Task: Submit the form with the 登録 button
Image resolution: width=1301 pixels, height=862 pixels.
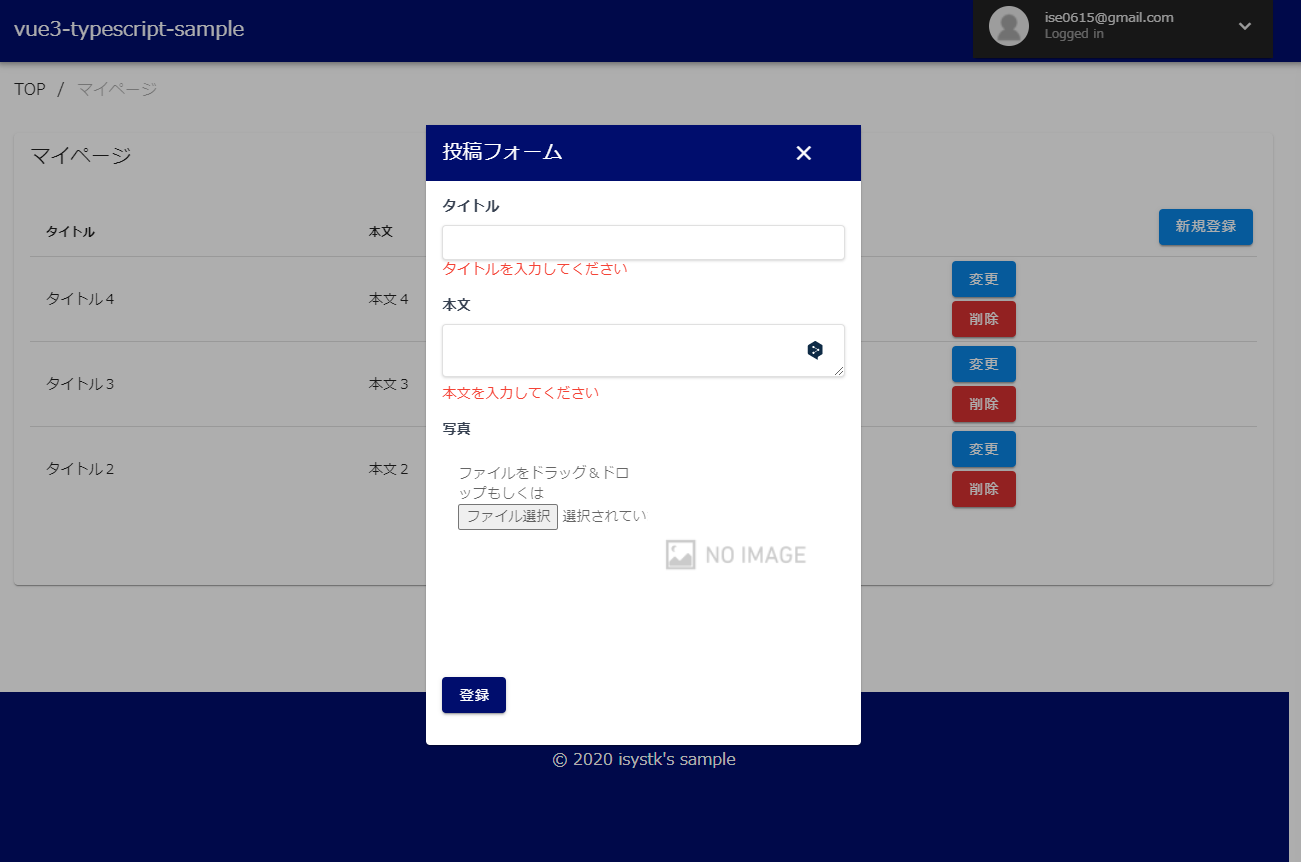Action: (473, 694)
